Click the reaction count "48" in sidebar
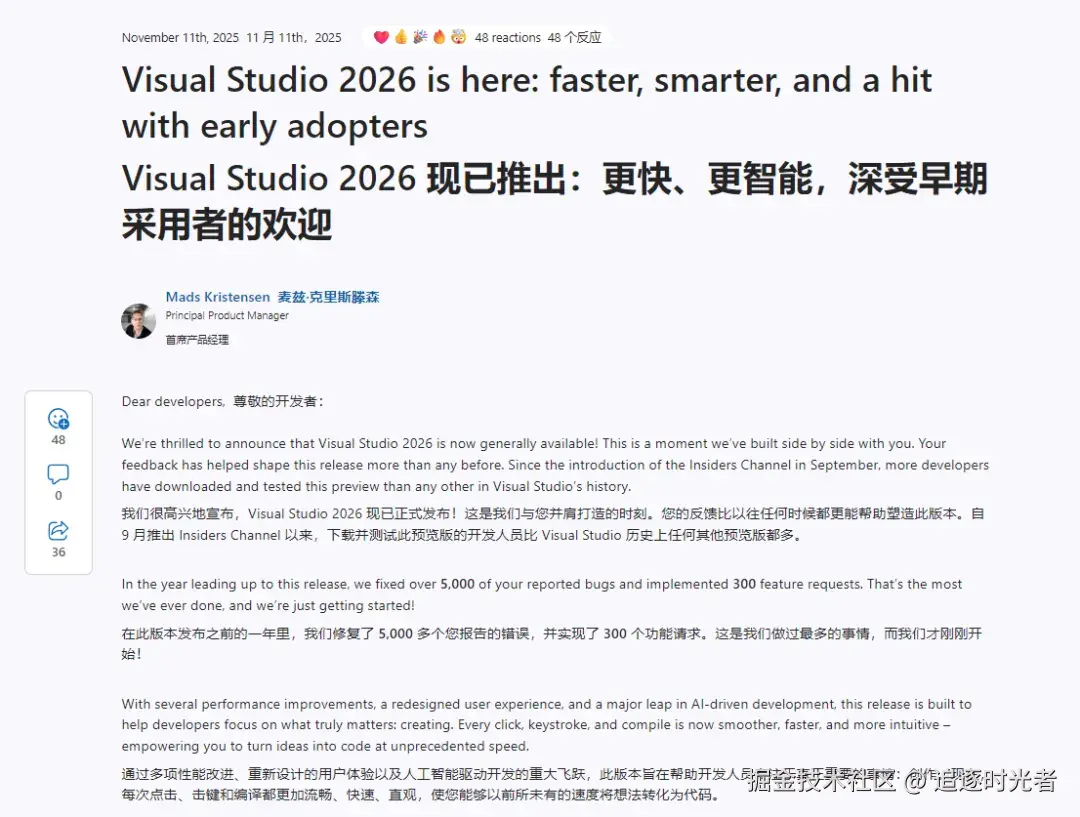Screen dimensions: 1080x817 tap(59, 439)
